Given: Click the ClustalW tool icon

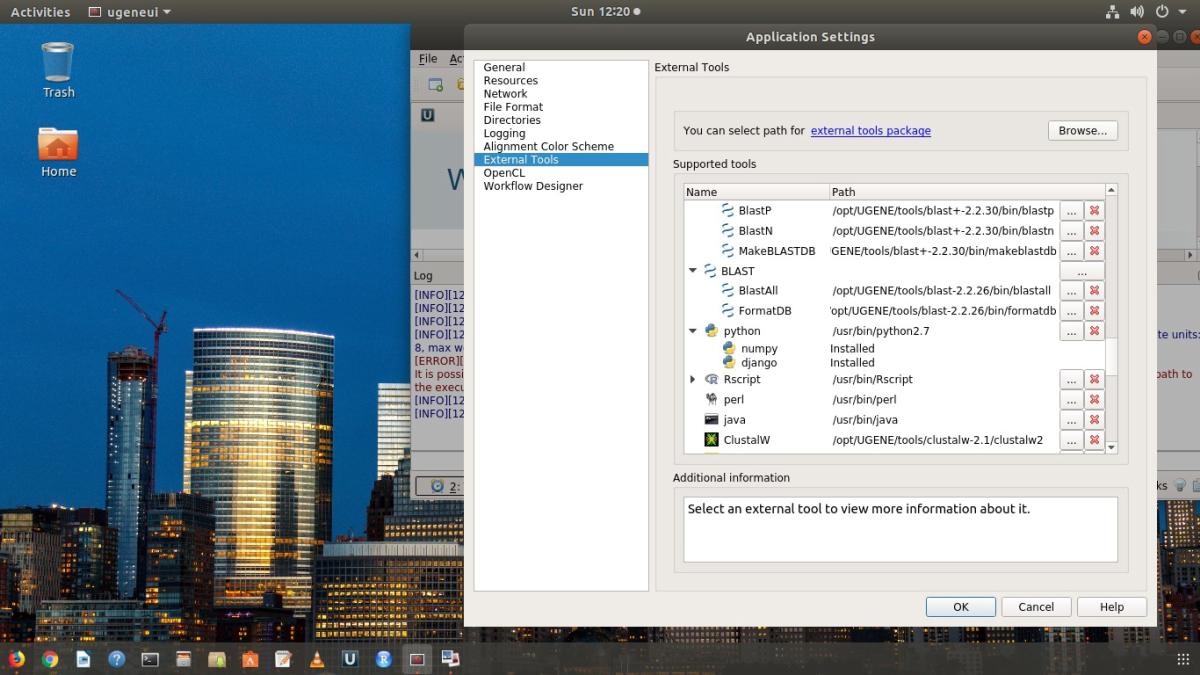Looking at the screenshot, I should point(711,440).
